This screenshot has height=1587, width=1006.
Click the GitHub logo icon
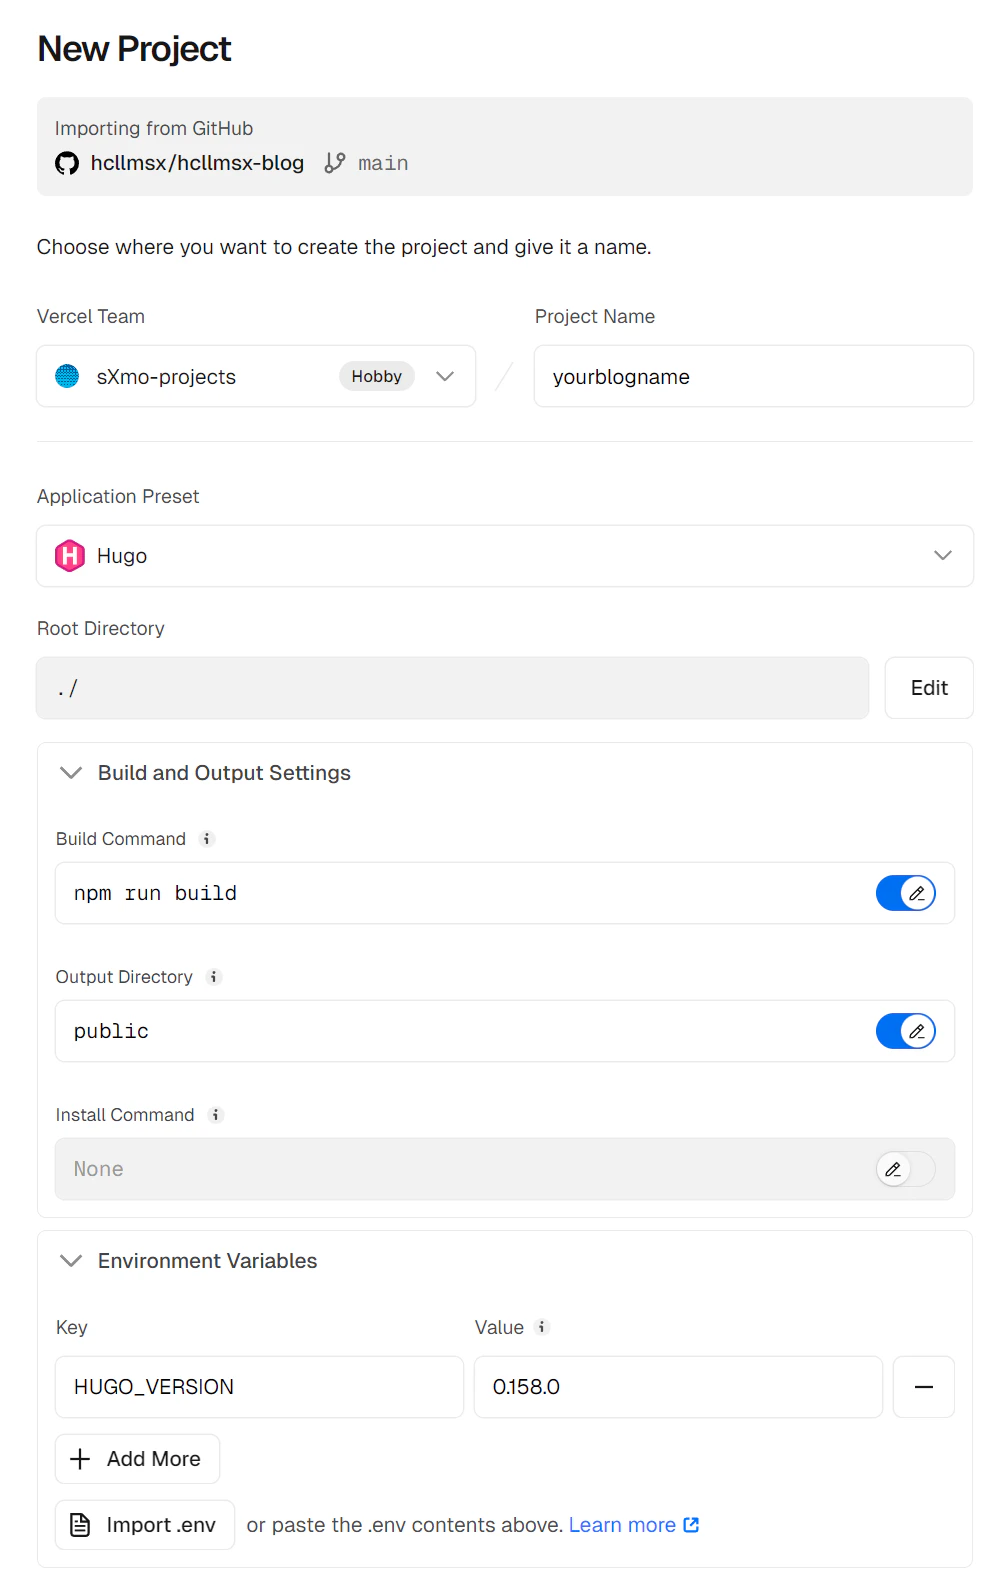coord(67,163)
